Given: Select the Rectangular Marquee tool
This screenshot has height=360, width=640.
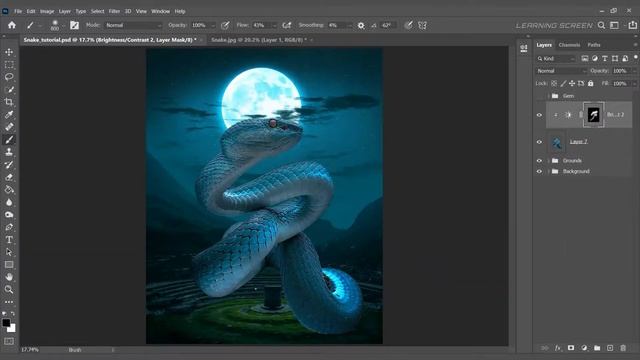Looking at the screenshot, I should point(9,65).
